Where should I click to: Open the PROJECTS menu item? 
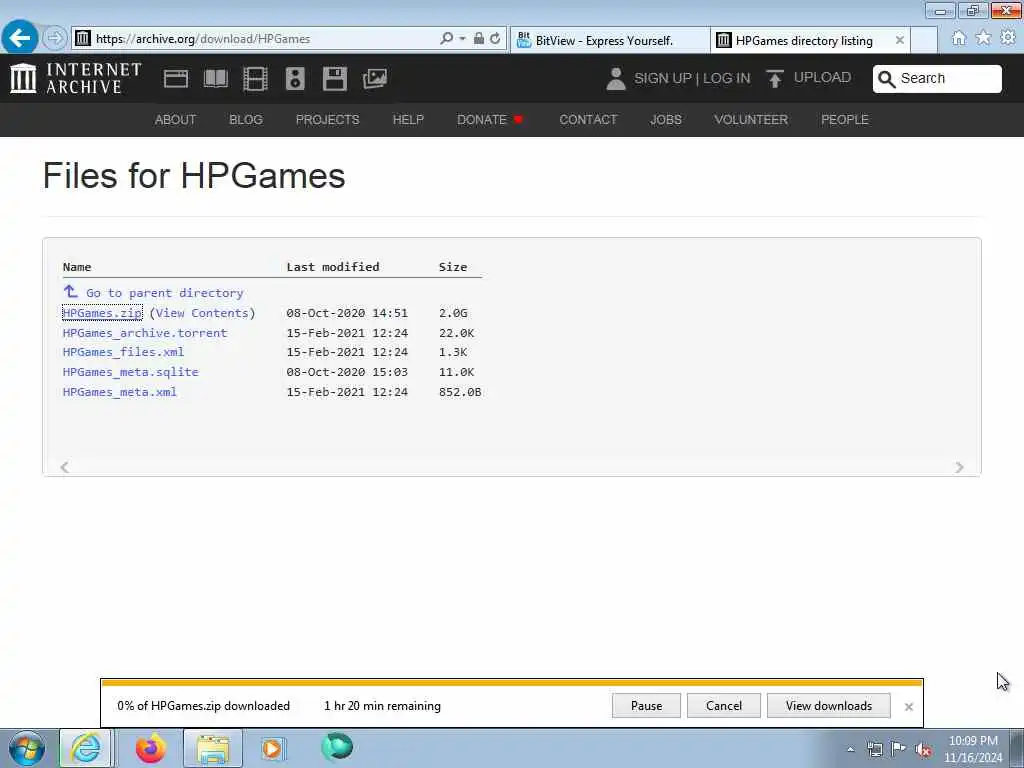coord(327,120)
